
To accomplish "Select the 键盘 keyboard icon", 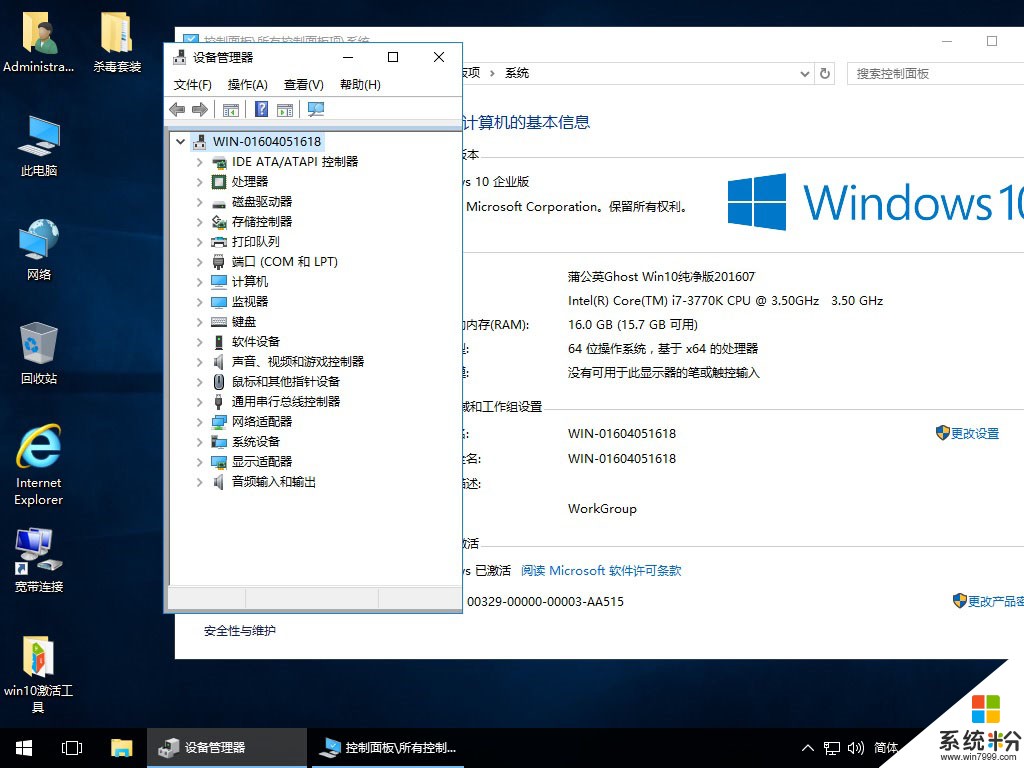I will coord(219,322).
